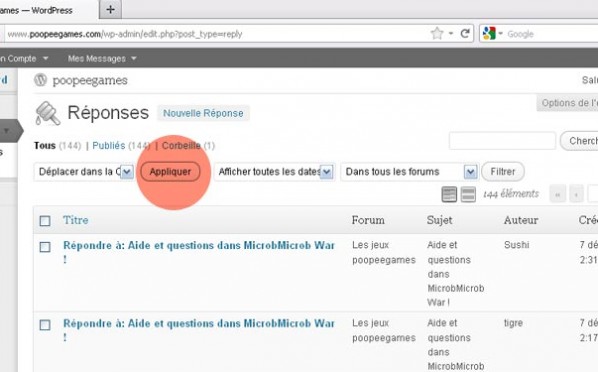Click the Filtrer button
Screen dimensions: 598x372
coord(503,172)
